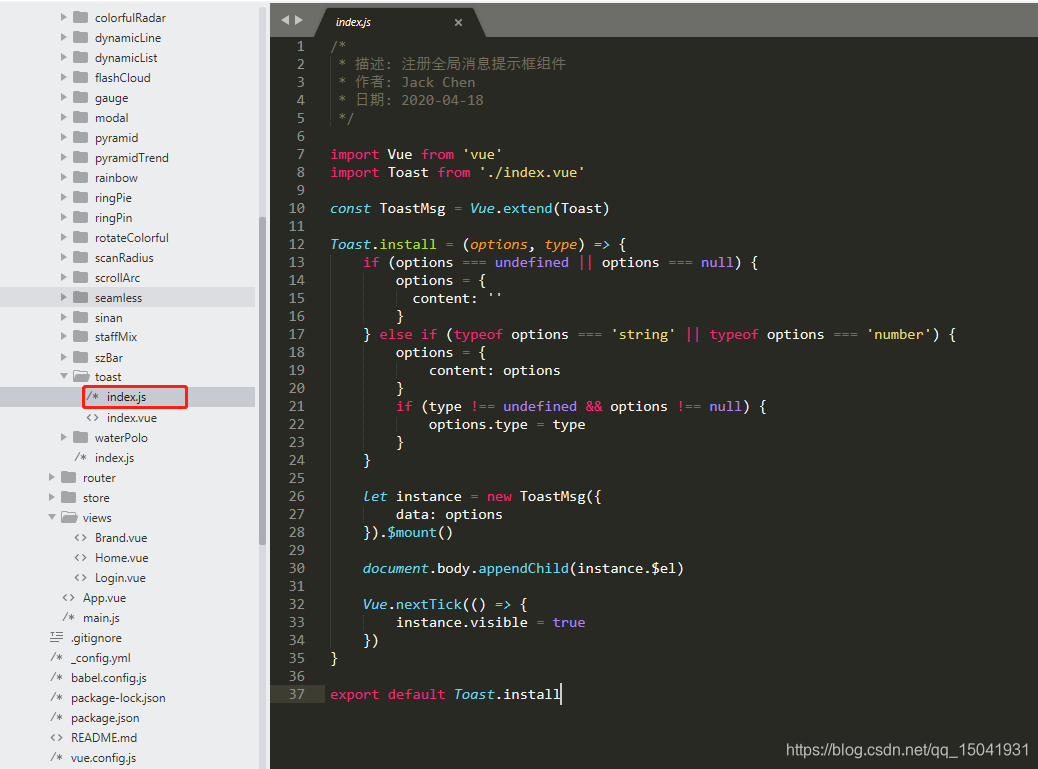Collapse the toast folder arrow
Viewport: 1038px width, 769px height.
point(64,376)
